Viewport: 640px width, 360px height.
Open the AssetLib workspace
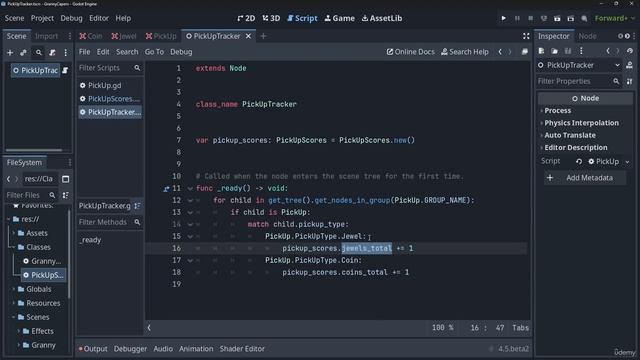[x=382, y=18]
